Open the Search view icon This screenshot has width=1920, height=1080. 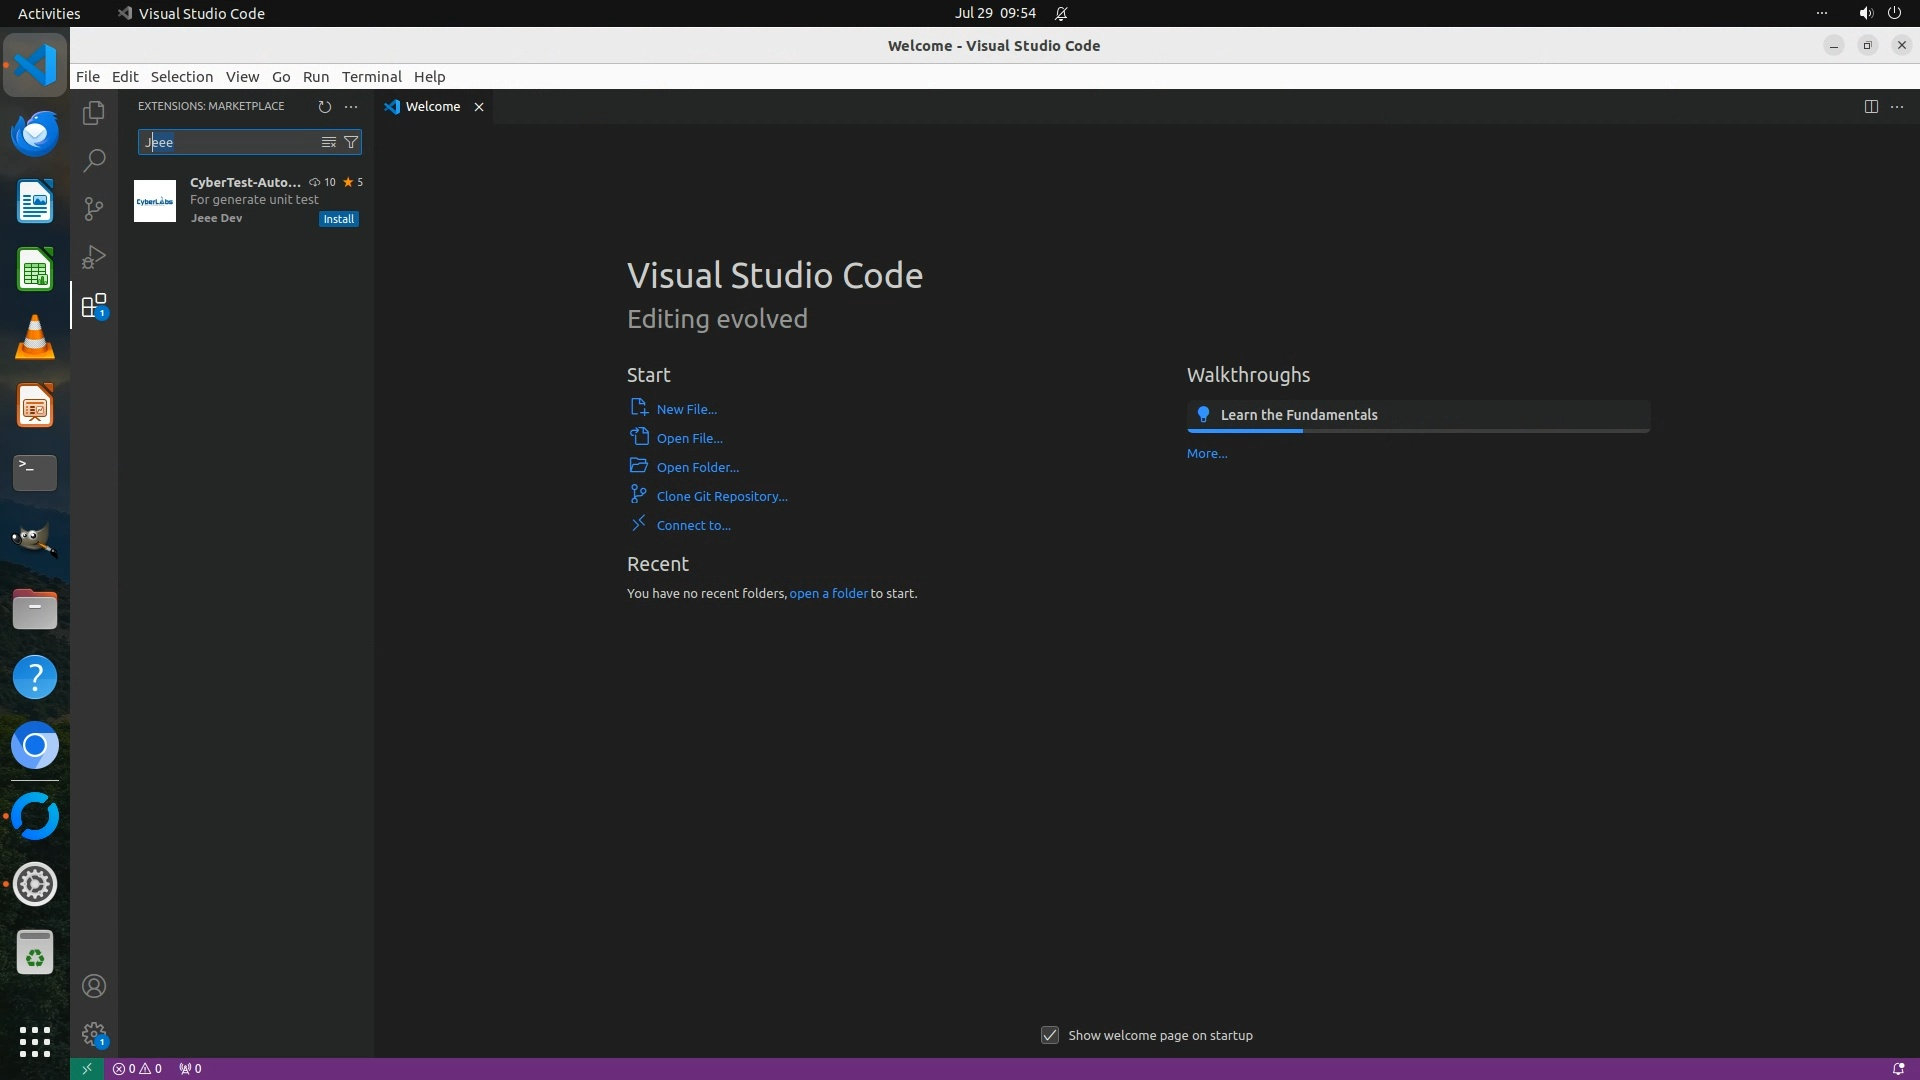click(94, 160)
